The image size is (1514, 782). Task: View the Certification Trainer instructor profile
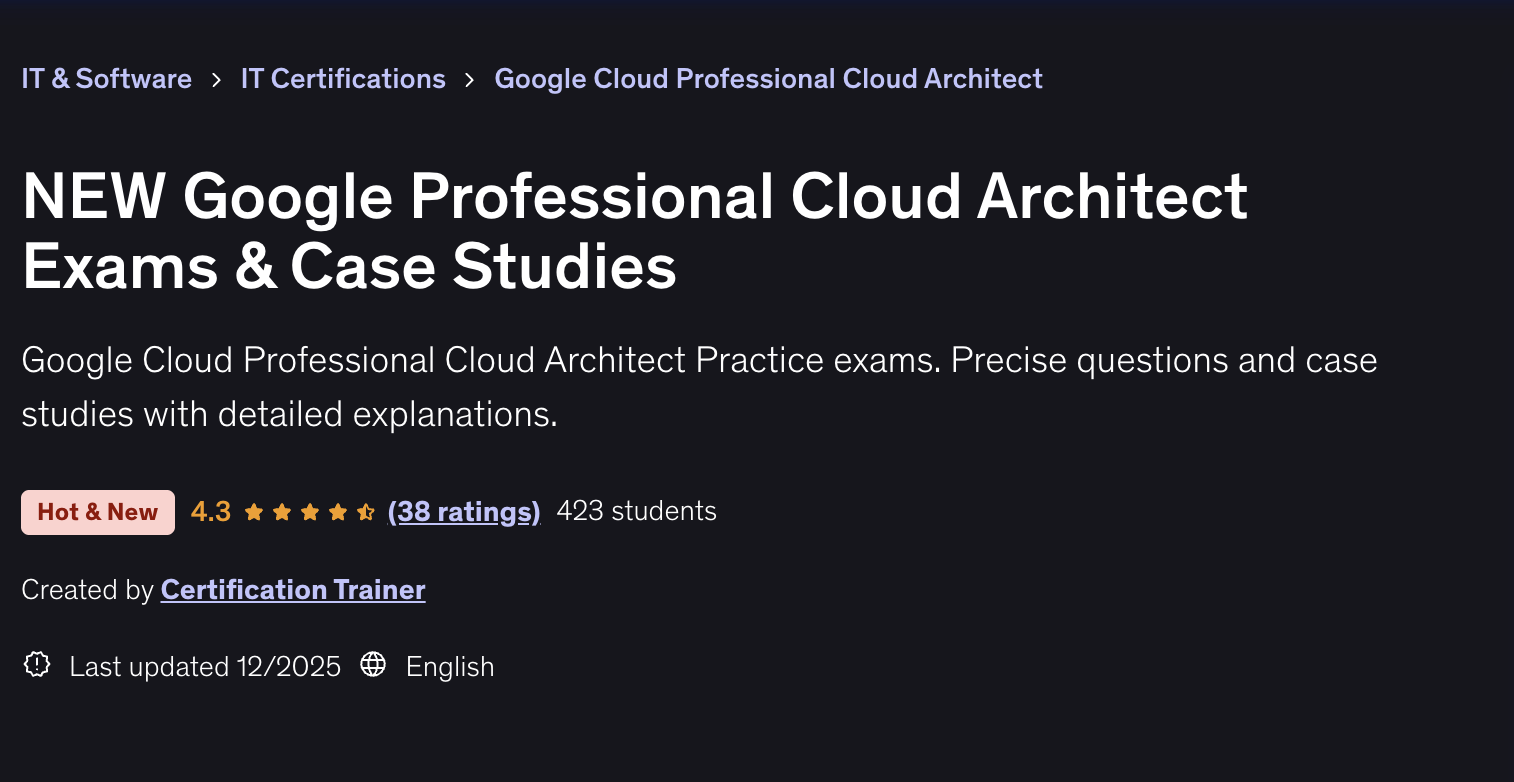click(292, 589)
